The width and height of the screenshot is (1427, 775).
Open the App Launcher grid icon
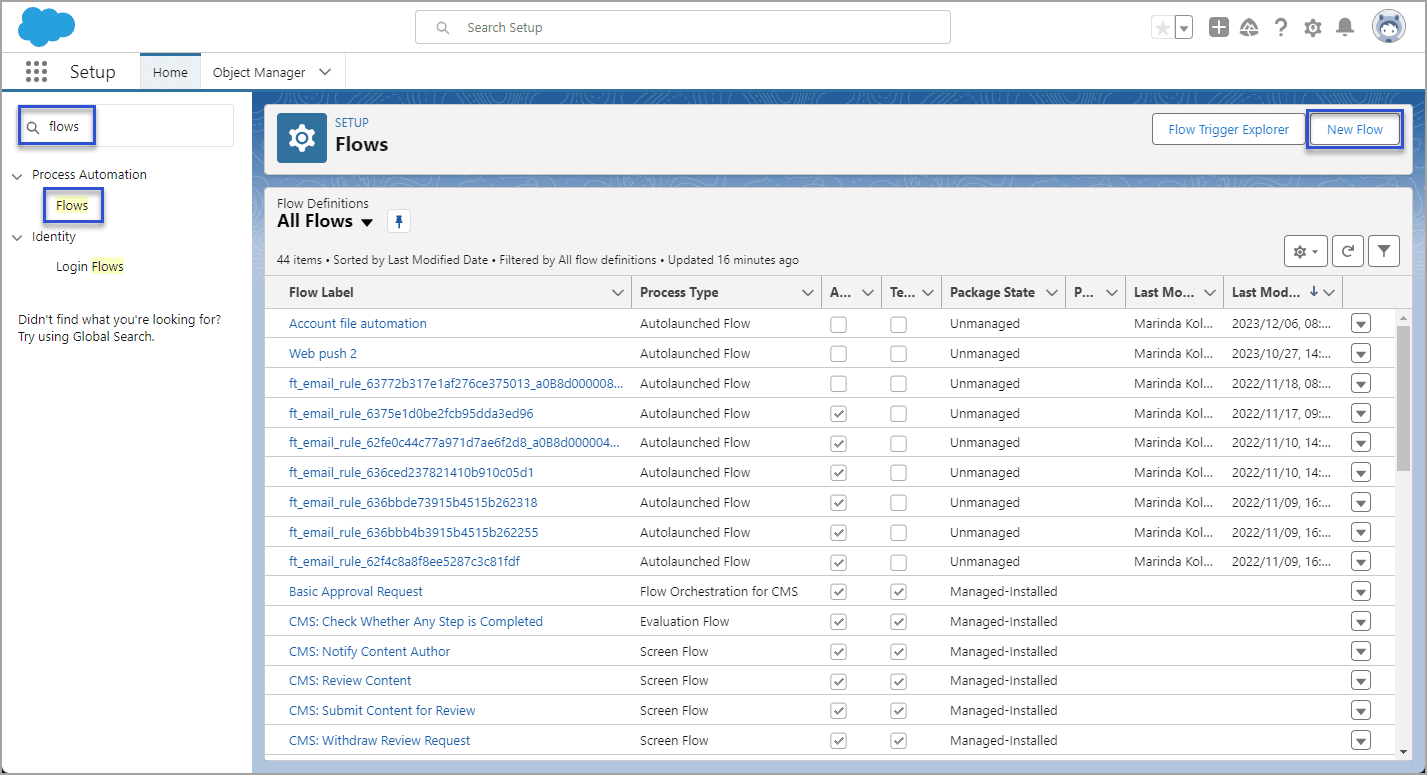[36, 72]
